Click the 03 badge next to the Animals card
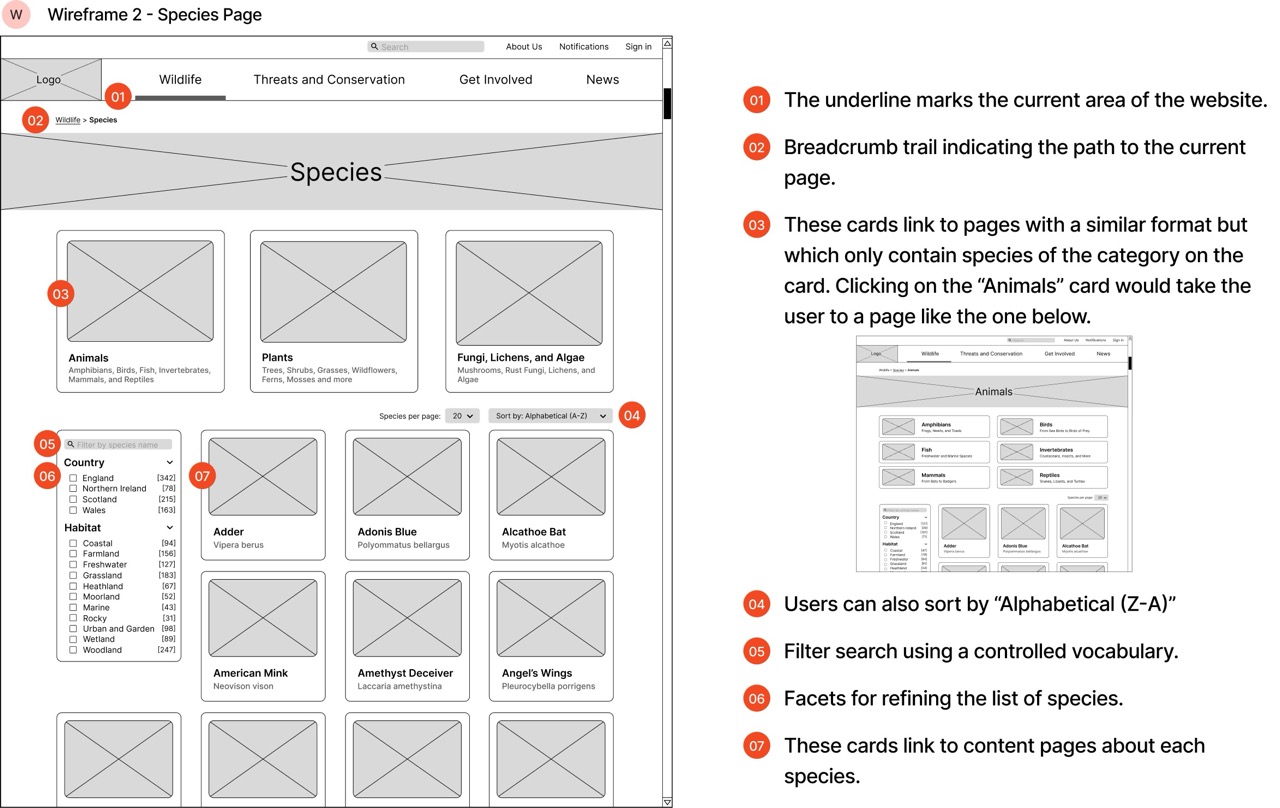Screen dimensions: 1280x808 click(60, 293)
